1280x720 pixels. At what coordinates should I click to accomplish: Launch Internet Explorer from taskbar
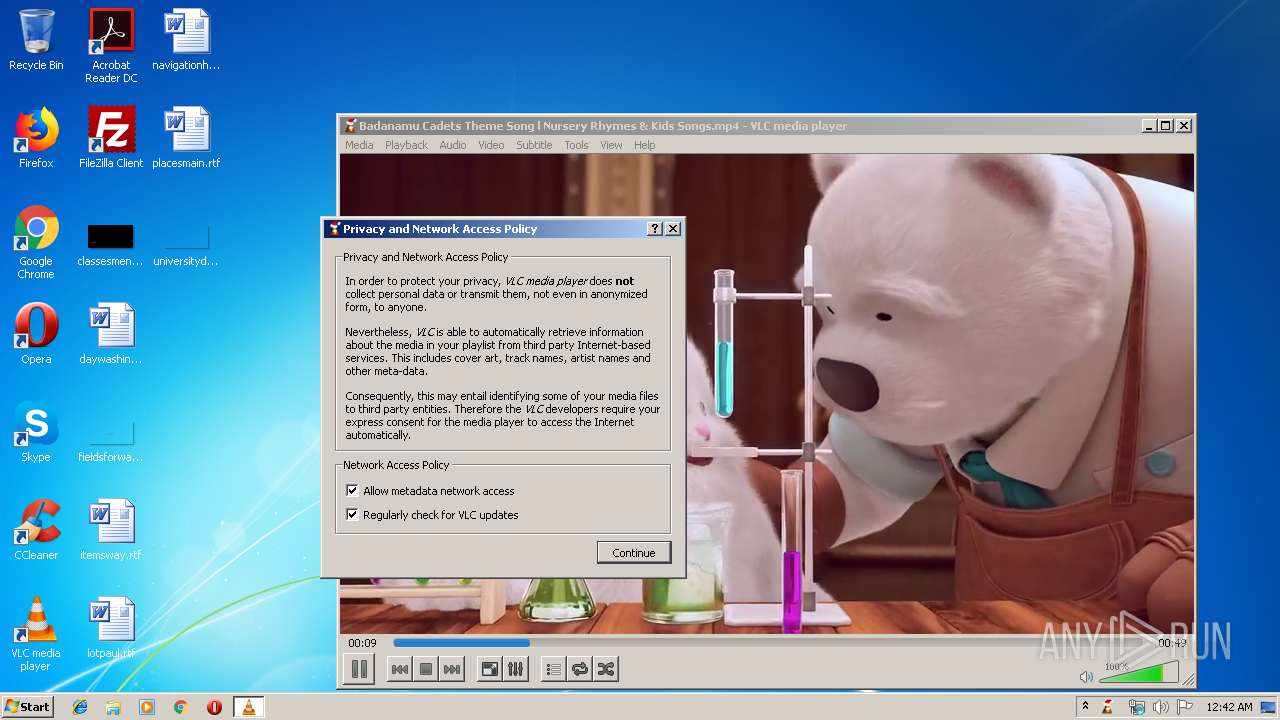click(80, 707)
